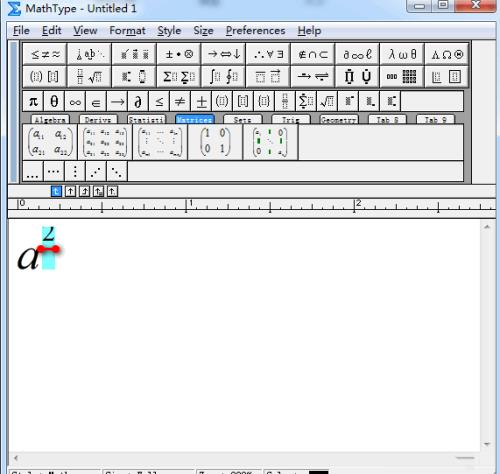Open the arrow symbols palette
Screen dimensions: 500x474
pyautogui.click(x=223, y=54)
